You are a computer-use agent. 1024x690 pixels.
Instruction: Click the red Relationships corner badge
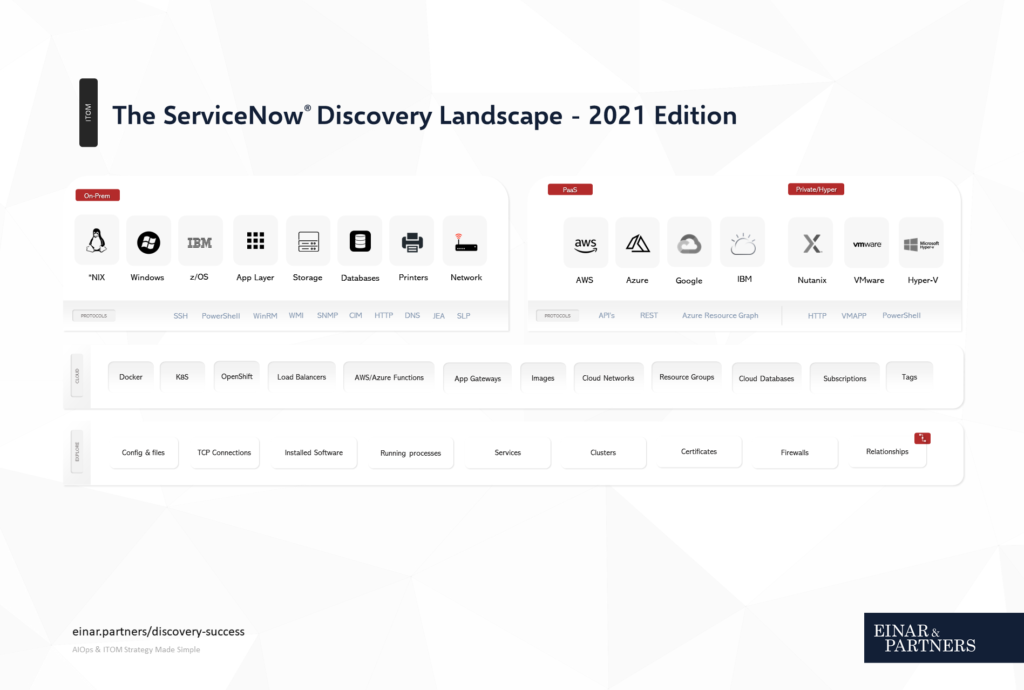click(x=921, y=438)
